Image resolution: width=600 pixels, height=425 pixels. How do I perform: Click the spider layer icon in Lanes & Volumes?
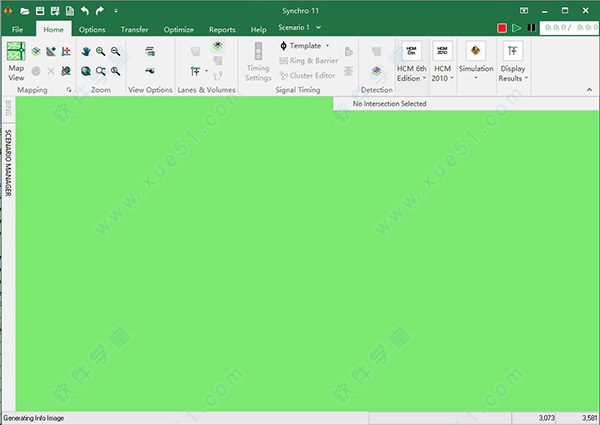pyautogui.click(x=218, y=46)
